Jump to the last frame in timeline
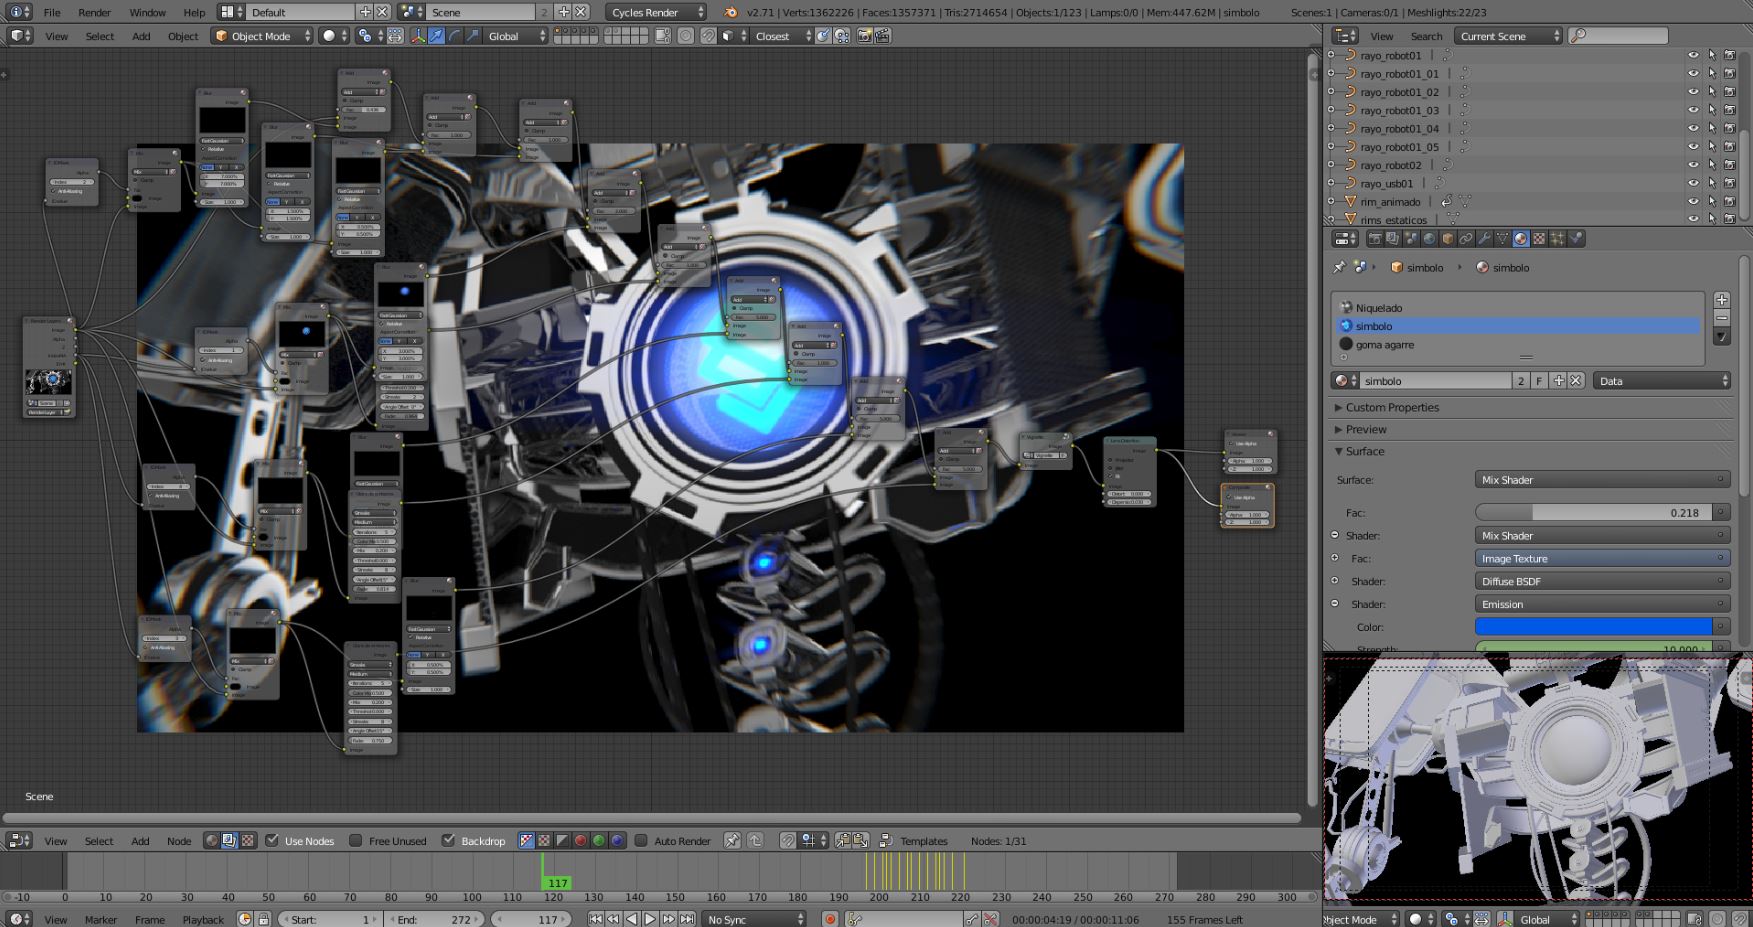Image resolution: width=1753 pixels, height=927 pixels. pos(687,919)
